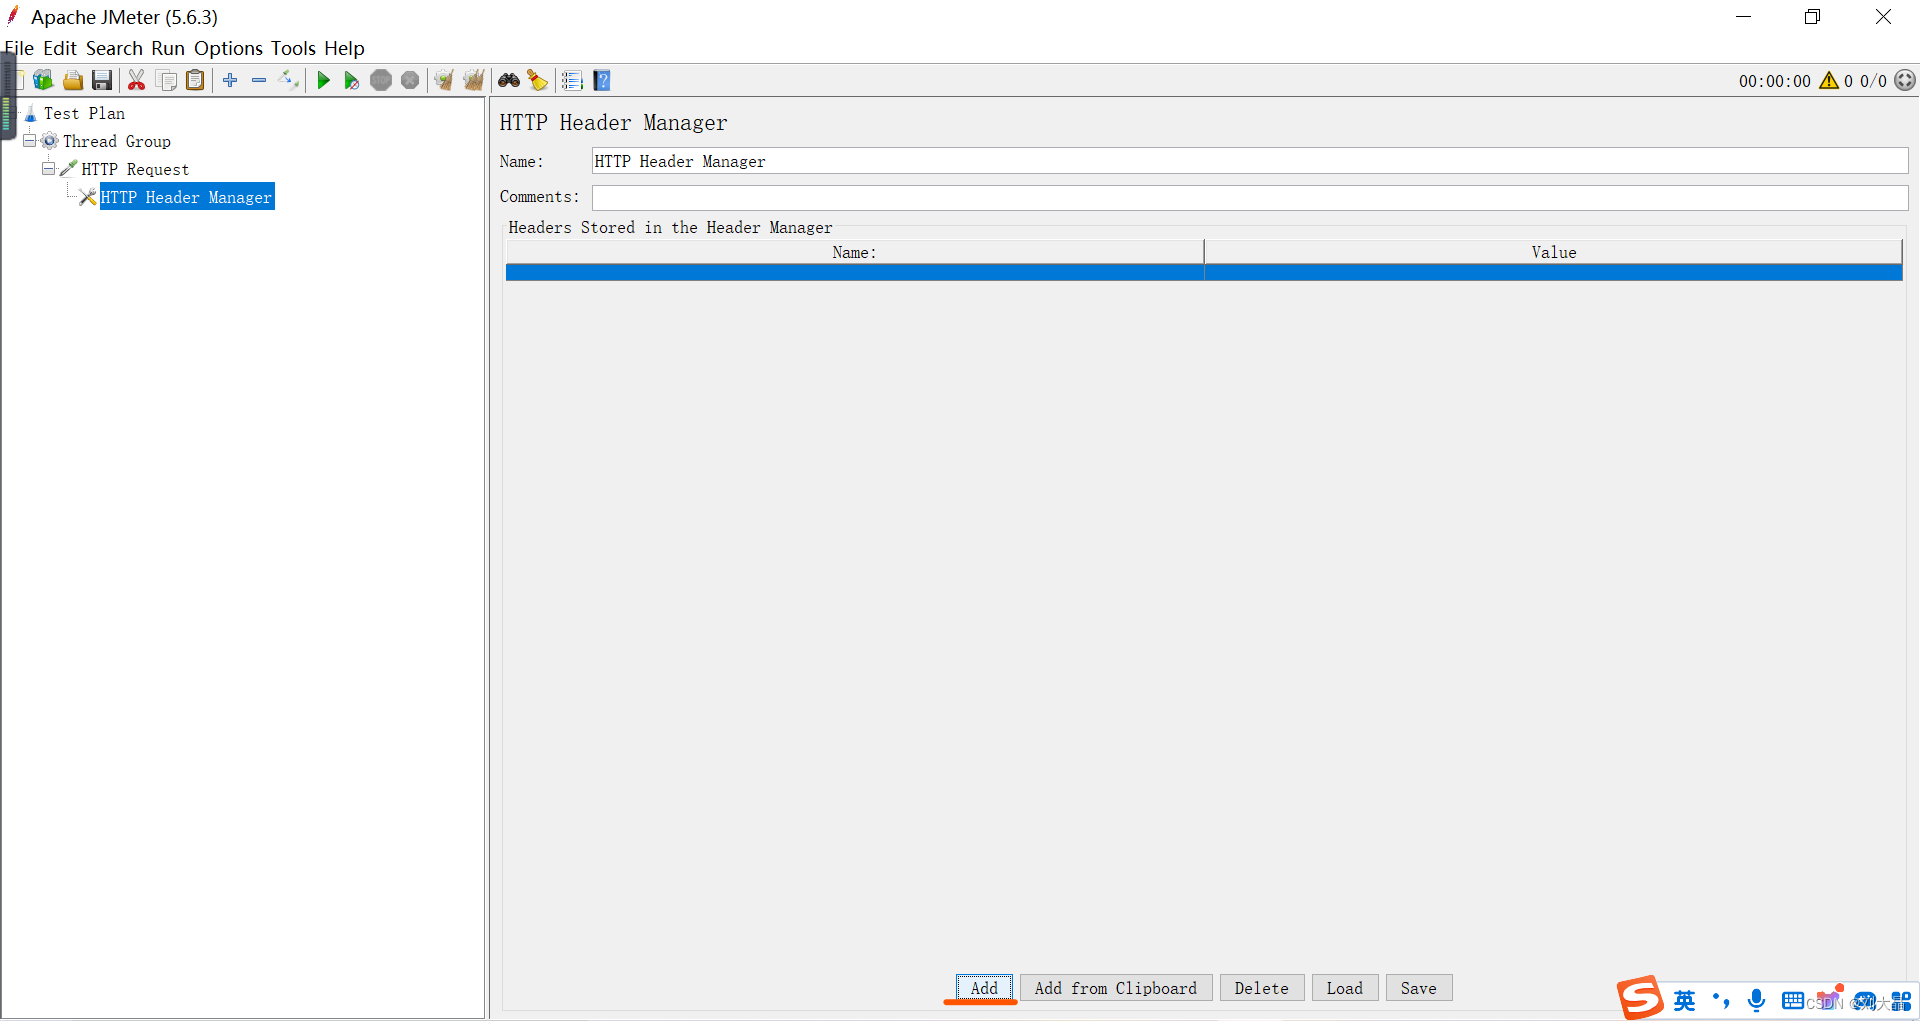
Task: Select HTTP Header Manager tree node
Action: click(186, 197)
